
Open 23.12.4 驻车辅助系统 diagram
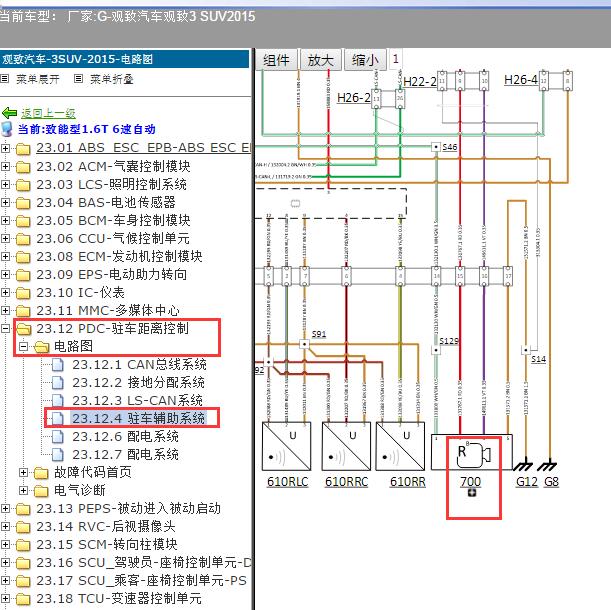click(138, 418)
